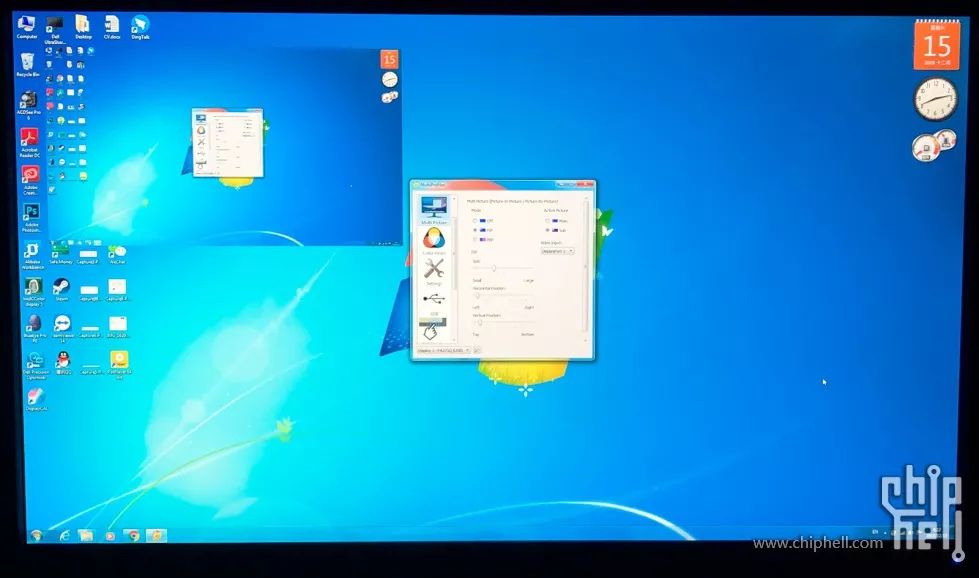Select the PBP mode radio button

tap(475, 239)
